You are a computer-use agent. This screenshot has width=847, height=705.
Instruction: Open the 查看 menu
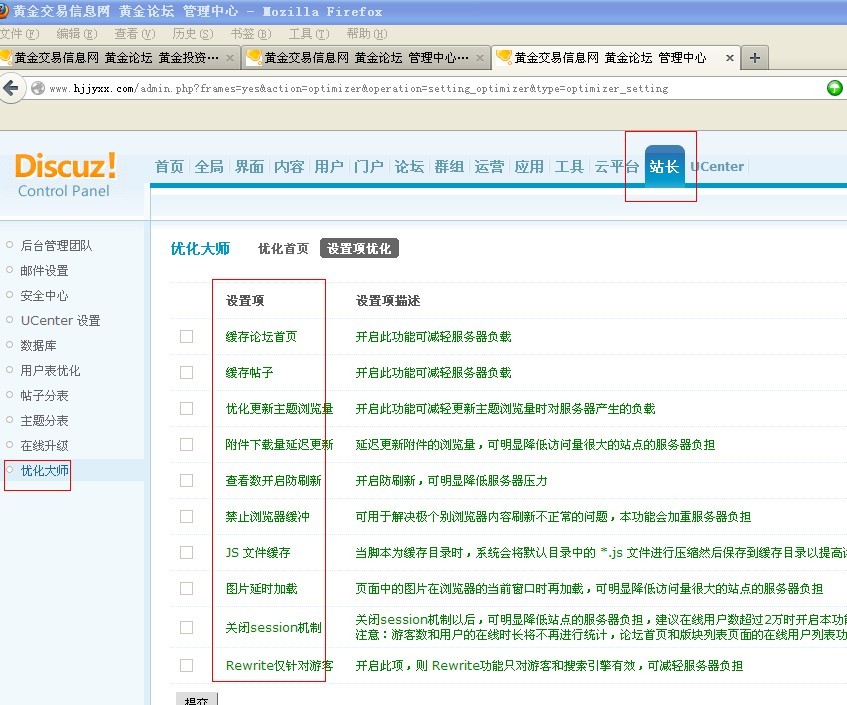(135, 34)
